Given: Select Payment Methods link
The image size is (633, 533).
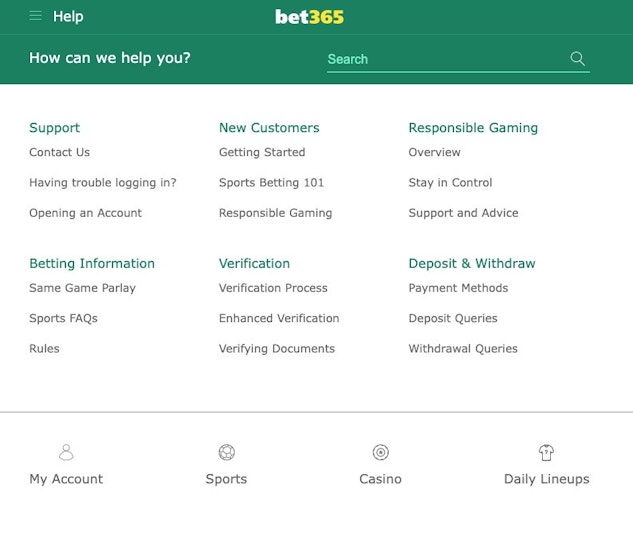Looking at the screenshot, I should pyautogui.click(x=458, y=288).
